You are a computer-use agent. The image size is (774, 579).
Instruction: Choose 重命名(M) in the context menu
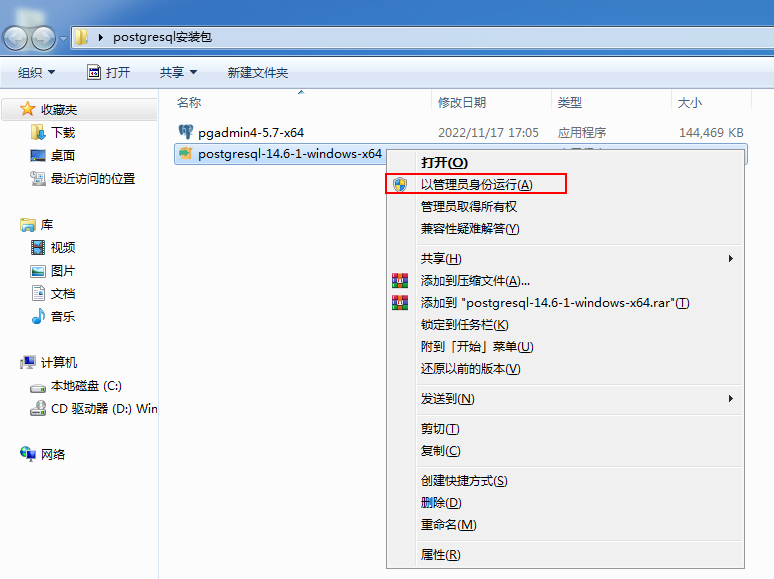pos(449,525)
